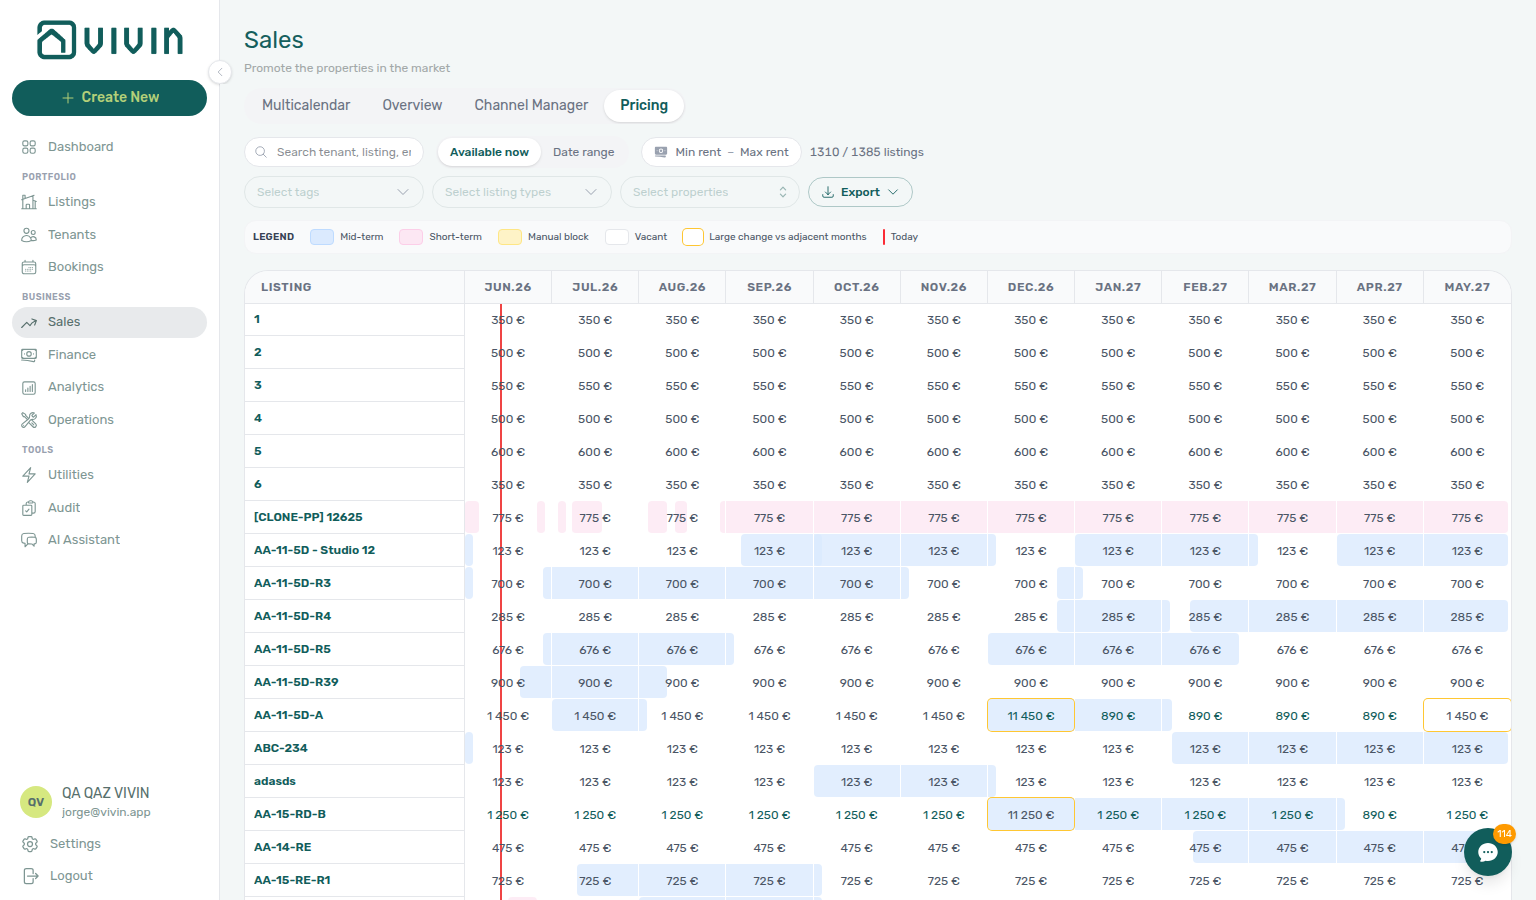
Task: Click Max rent field
Action: click(764, 152)
